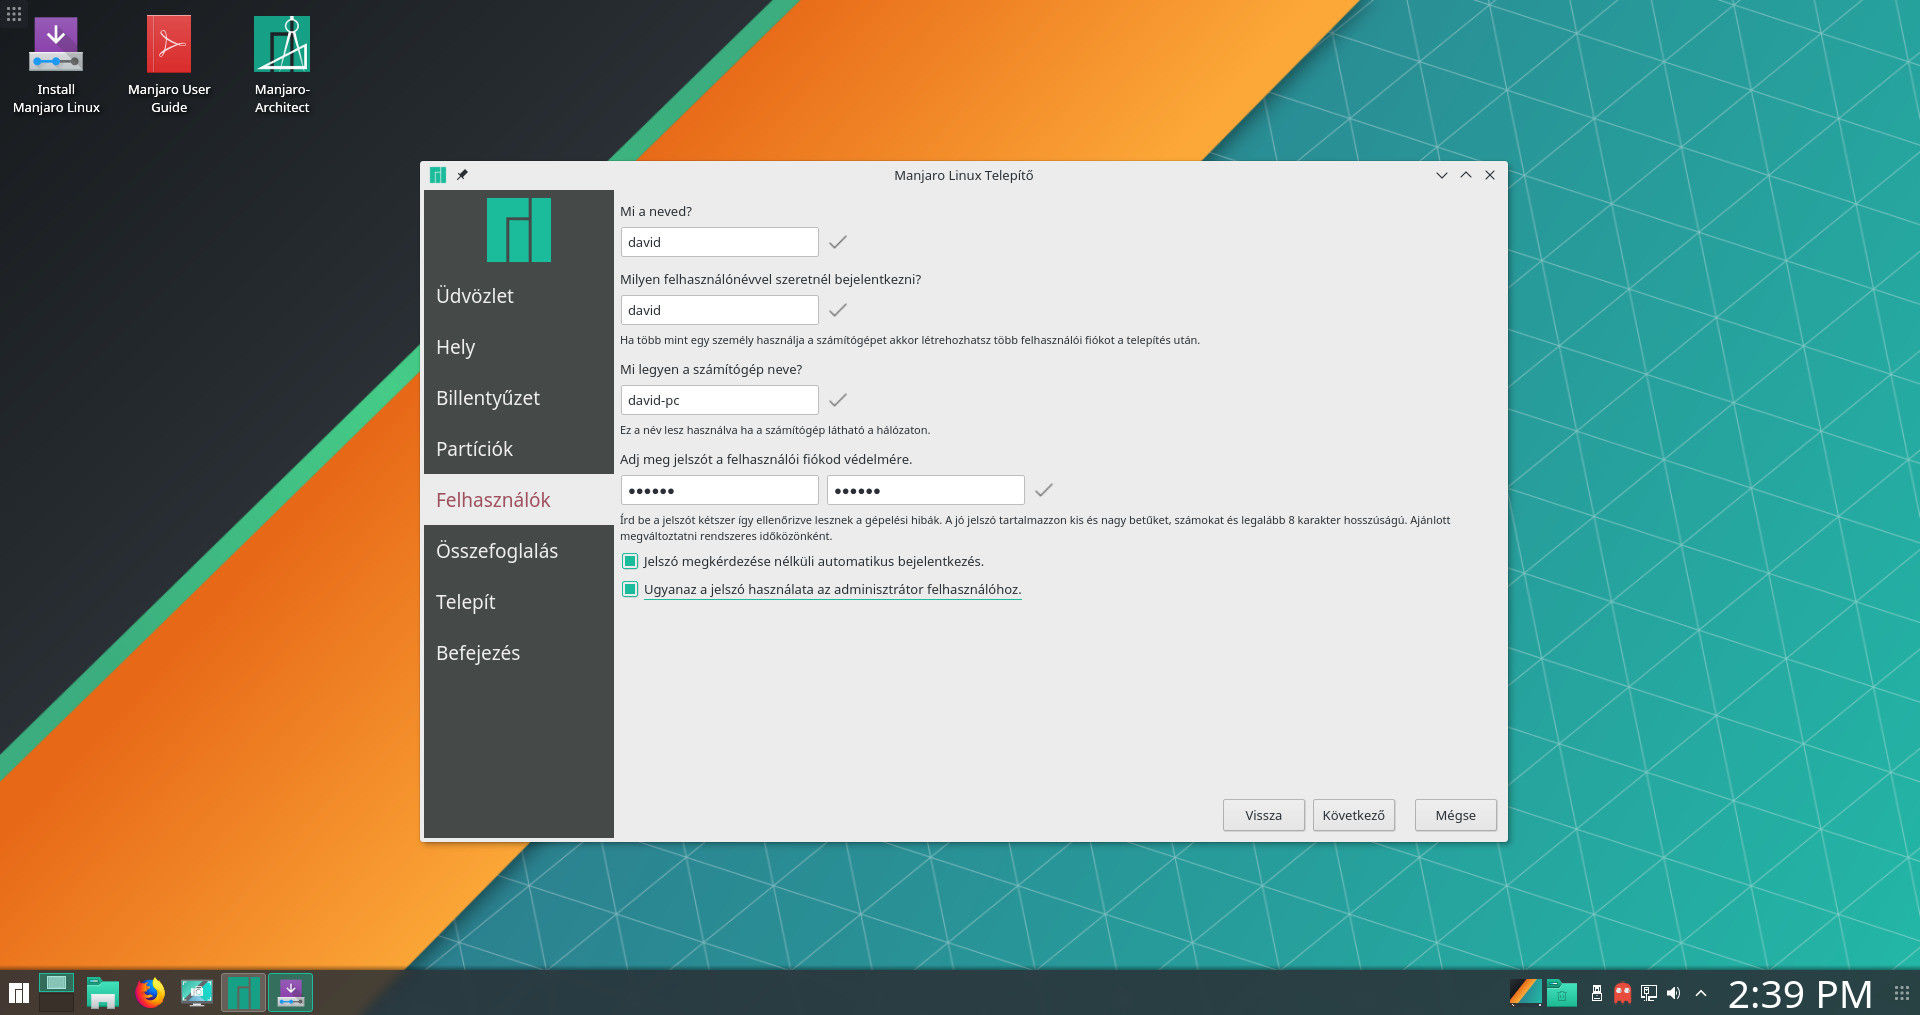Activate the Manjaro installer taskbar entry
The width and height of the screenshot is (1920, 1015).
(243, 993)
